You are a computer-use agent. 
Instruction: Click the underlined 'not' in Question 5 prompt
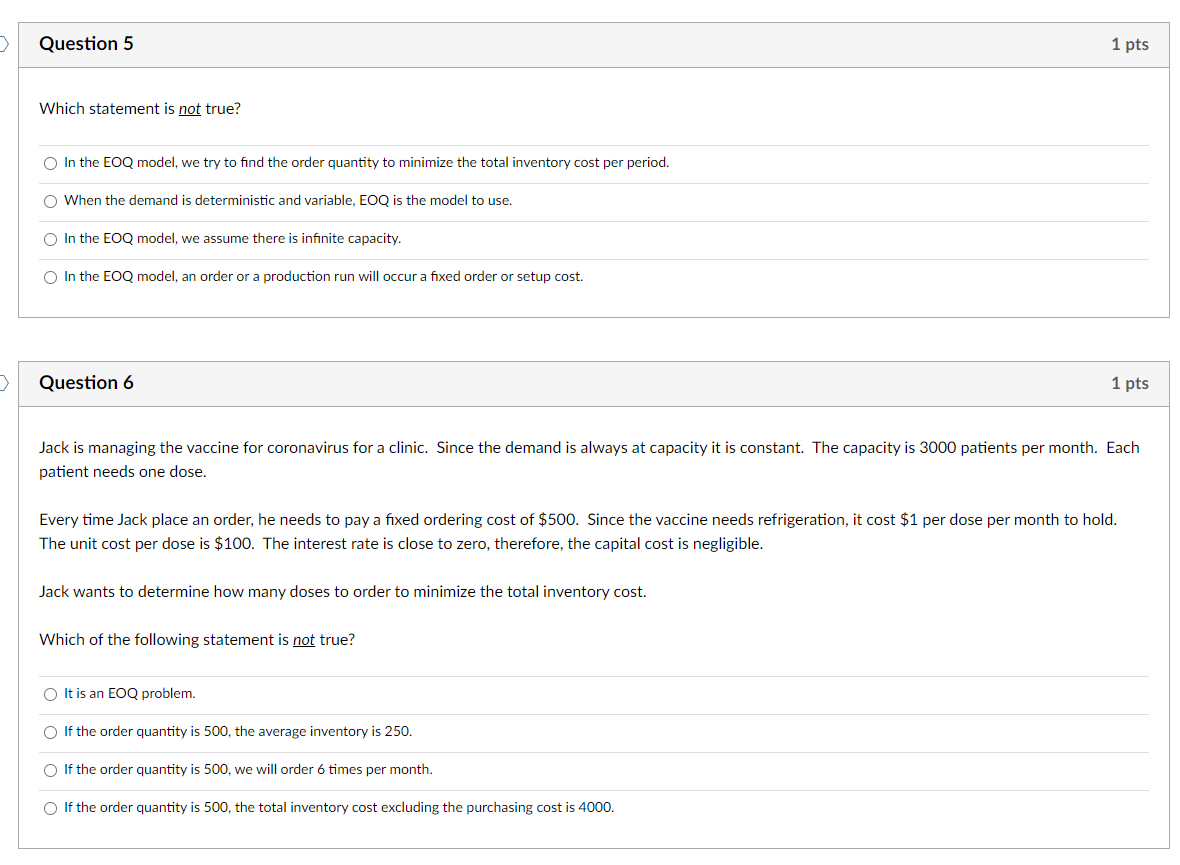pyautogui.click(x=189, y=108)
